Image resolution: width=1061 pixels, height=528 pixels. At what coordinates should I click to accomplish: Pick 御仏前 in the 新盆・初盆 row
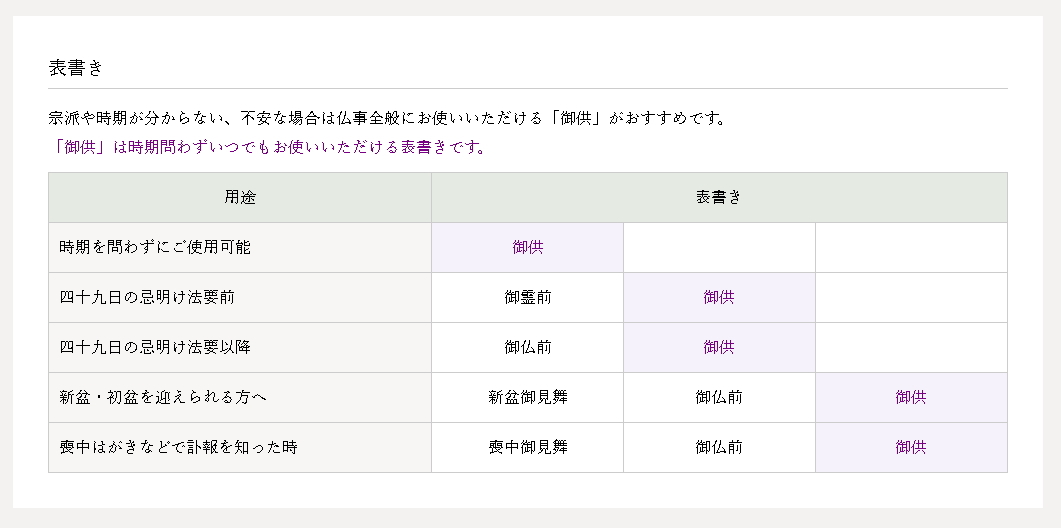tap(719, 397)
